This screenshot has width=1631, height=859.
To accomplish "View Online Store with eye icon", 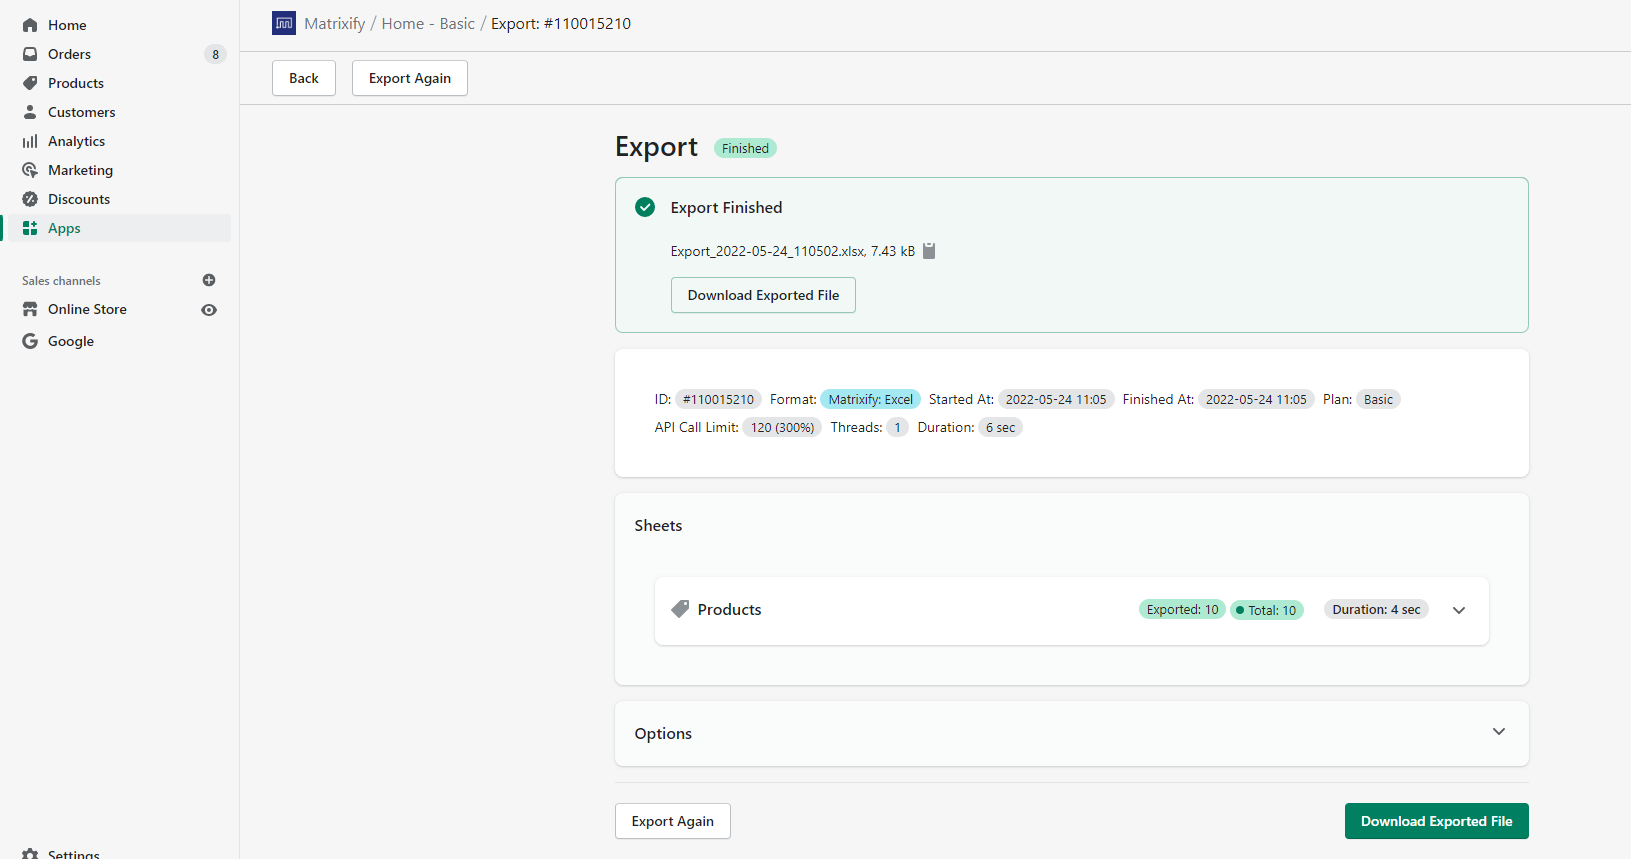I will pos(209,310).
